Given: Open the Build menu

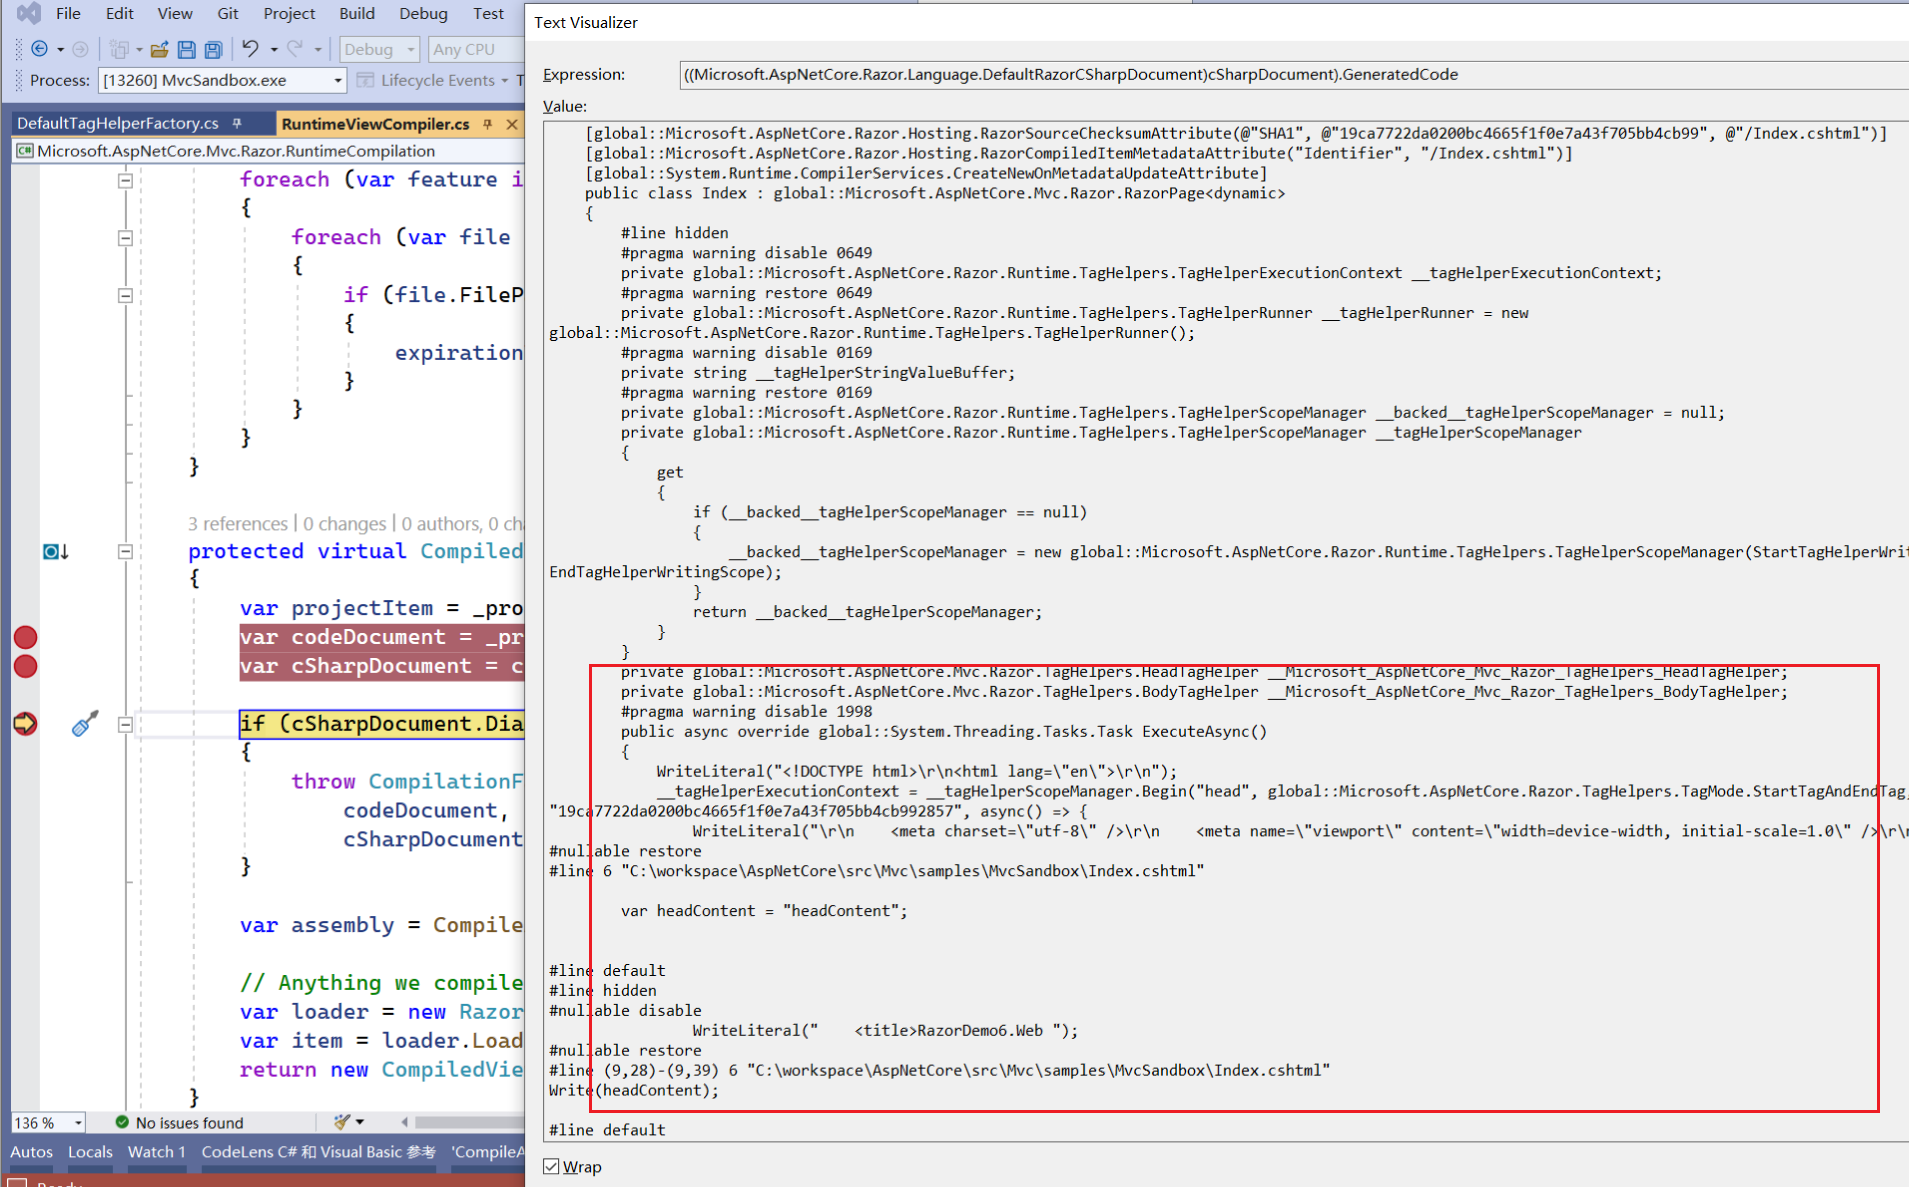Looking at the screenshot, I should pyautogui.click(x=356, y=13).
